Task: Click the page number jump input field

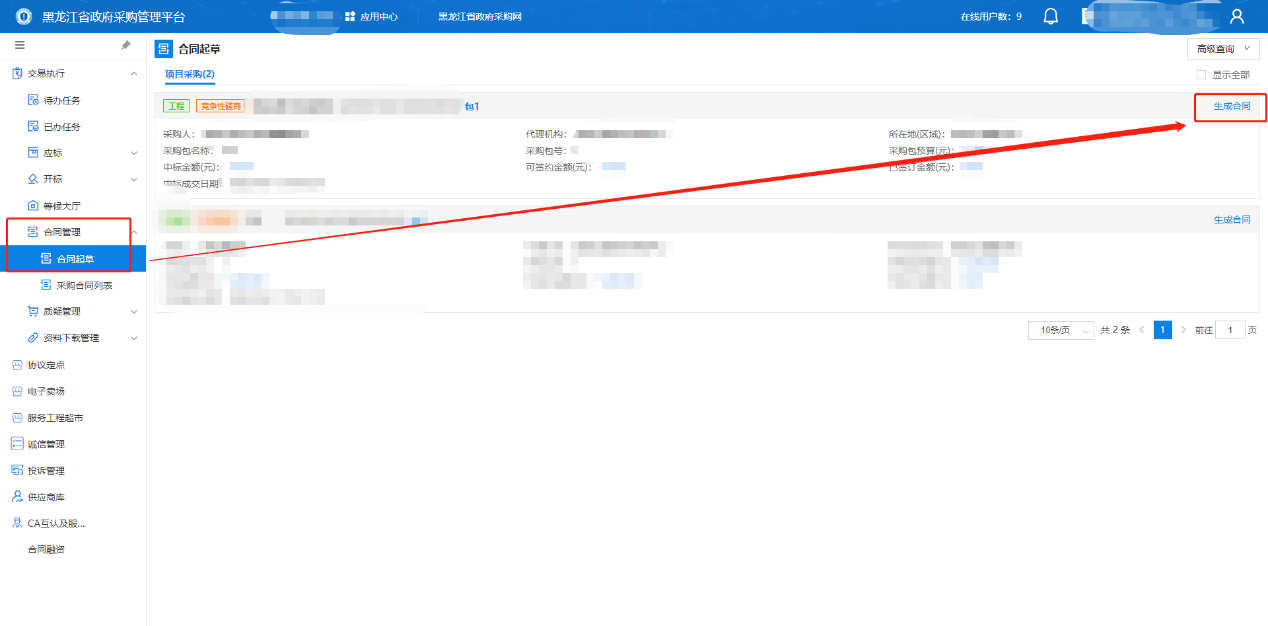Action: [x=1229, y=330]
